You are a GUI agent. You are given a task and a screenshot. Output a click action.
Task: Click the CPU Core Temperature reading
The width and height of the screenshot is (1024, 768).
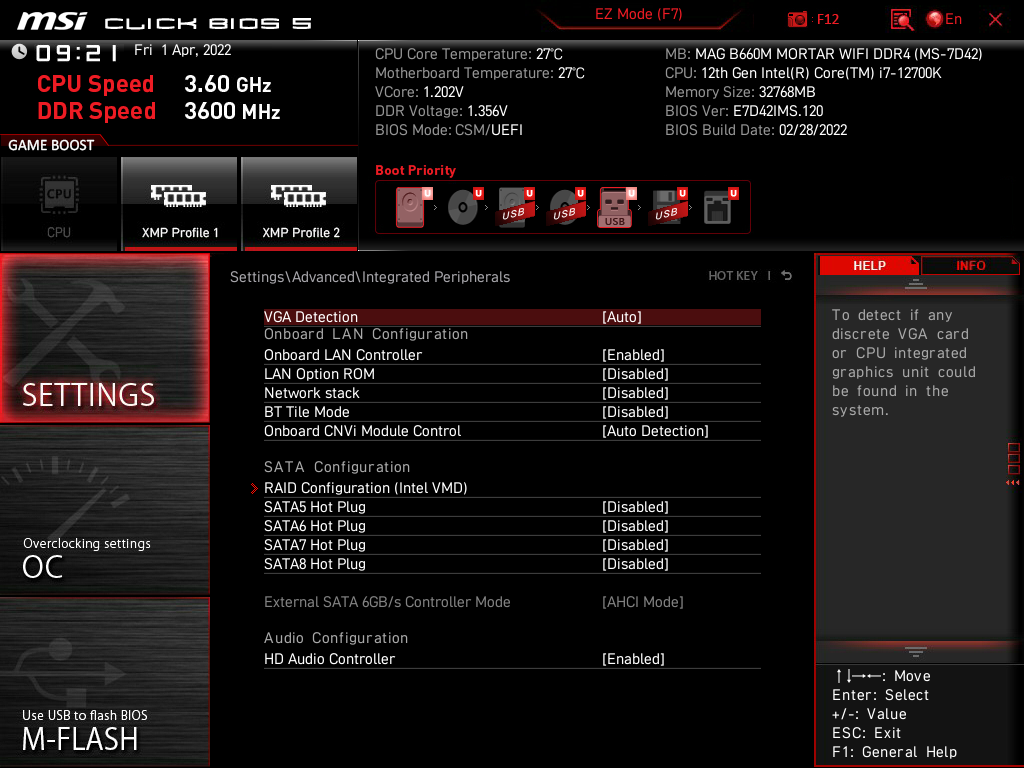[x=469, y=54]
